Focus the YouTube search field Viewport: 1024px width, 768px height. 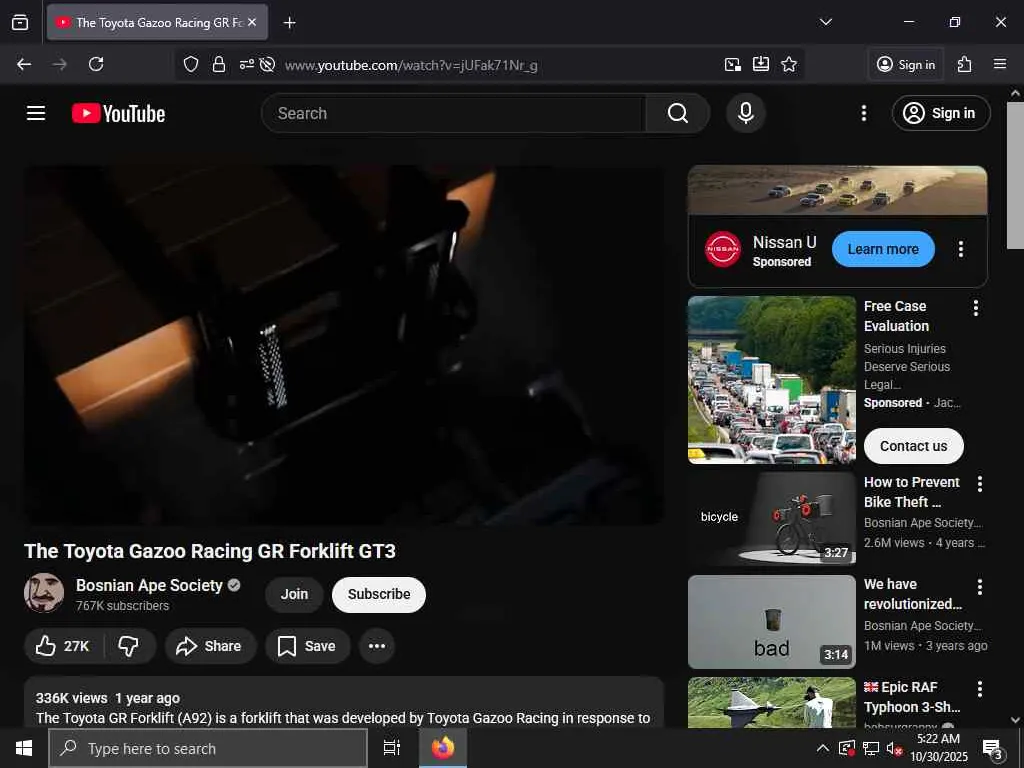(454, 113)
